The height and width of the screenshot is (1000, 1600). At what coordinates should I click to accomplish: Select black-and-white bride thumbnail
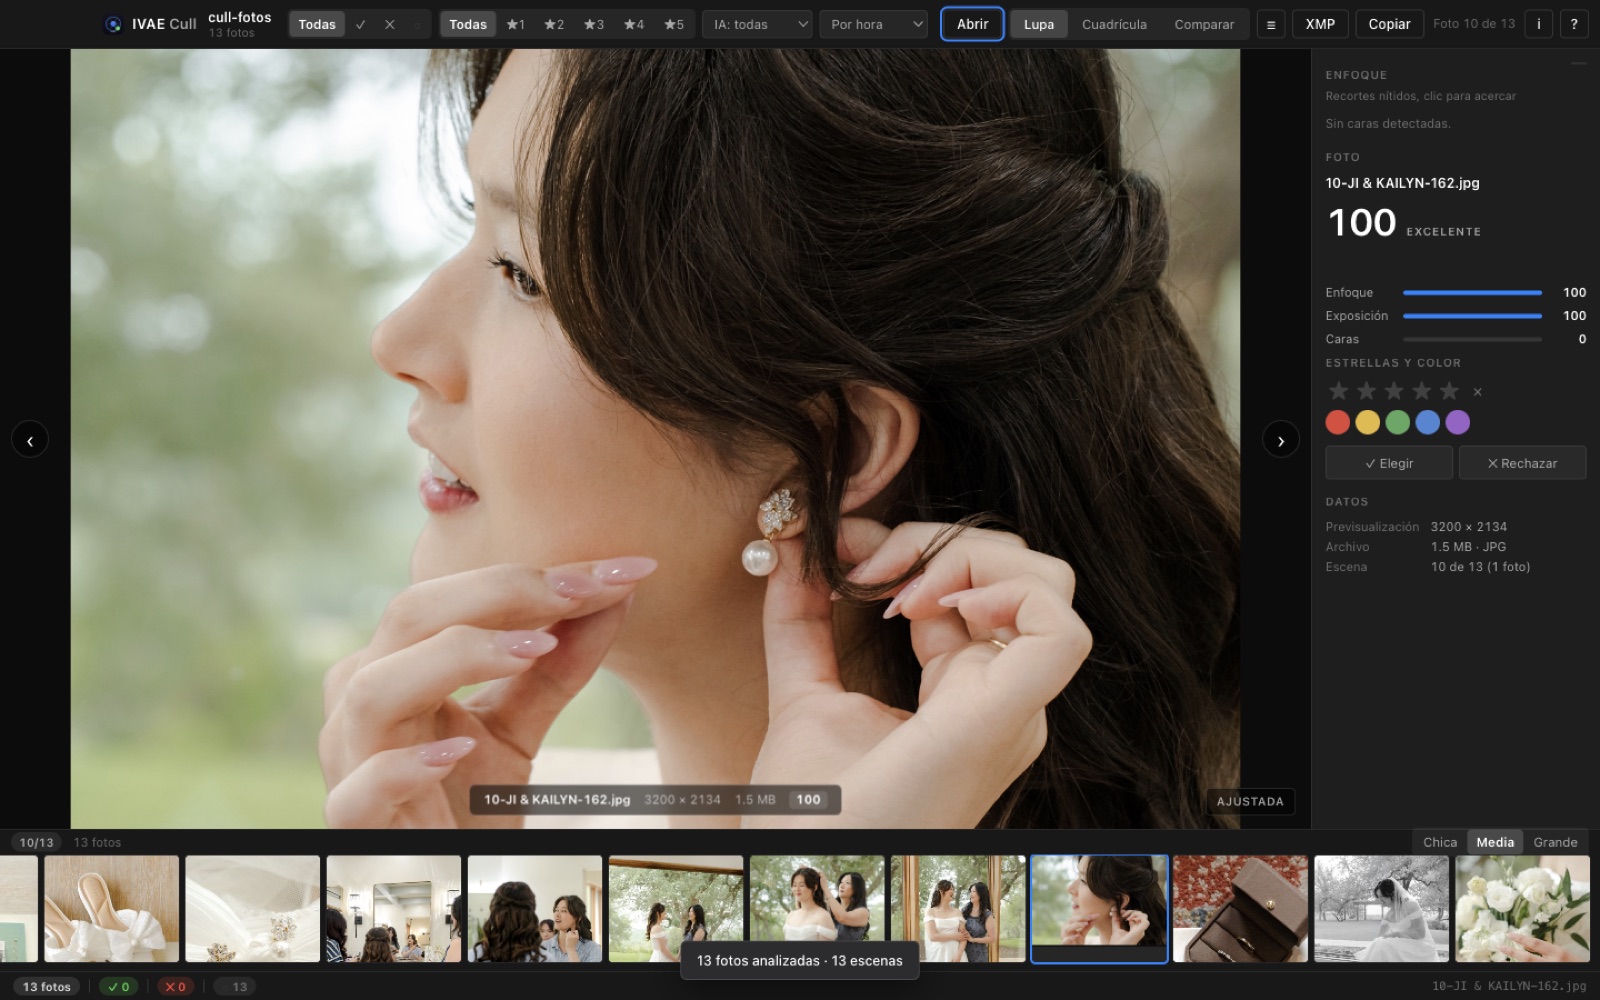click(x=1381, y=909)
